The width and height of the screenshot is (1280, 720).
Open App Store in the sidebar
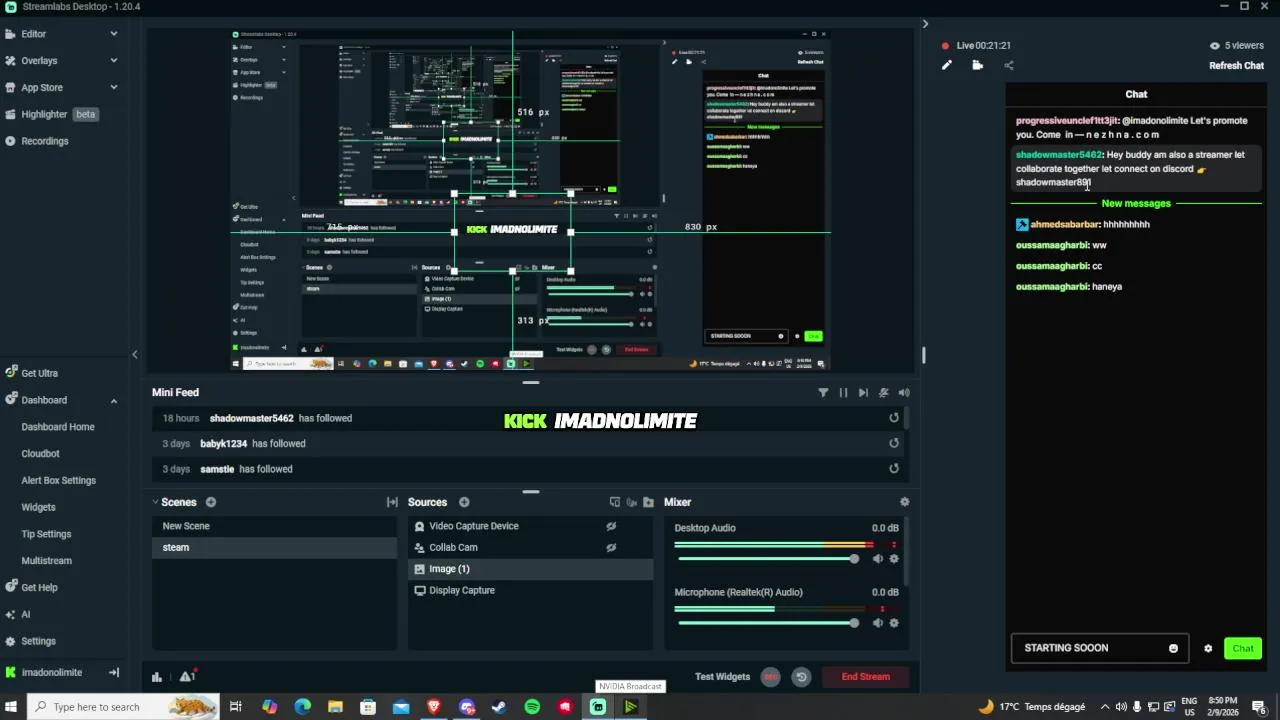pos(42,88)
